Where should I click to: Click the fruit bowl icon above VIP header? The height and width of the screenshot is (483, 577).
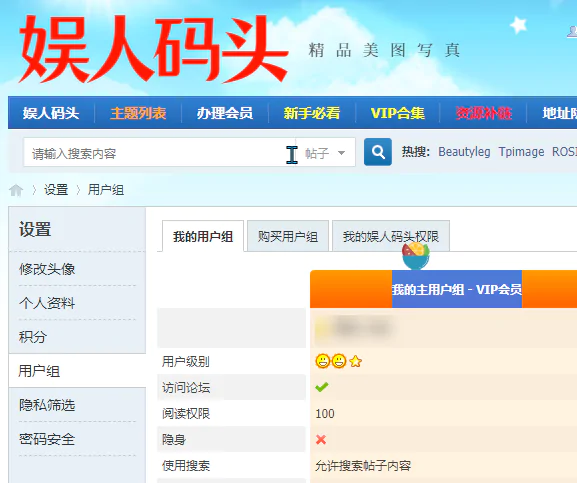[x=416, y=255]
